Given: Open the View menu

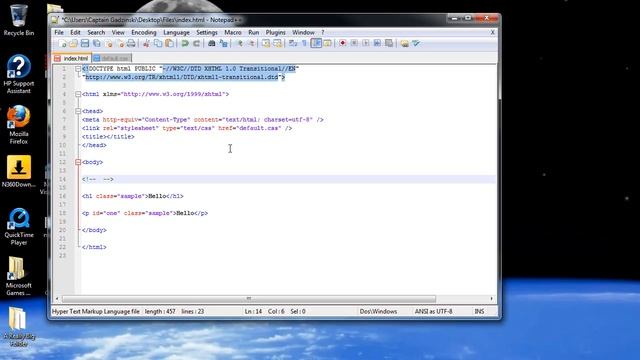Looking at the screenshot, I should [118, 32].
